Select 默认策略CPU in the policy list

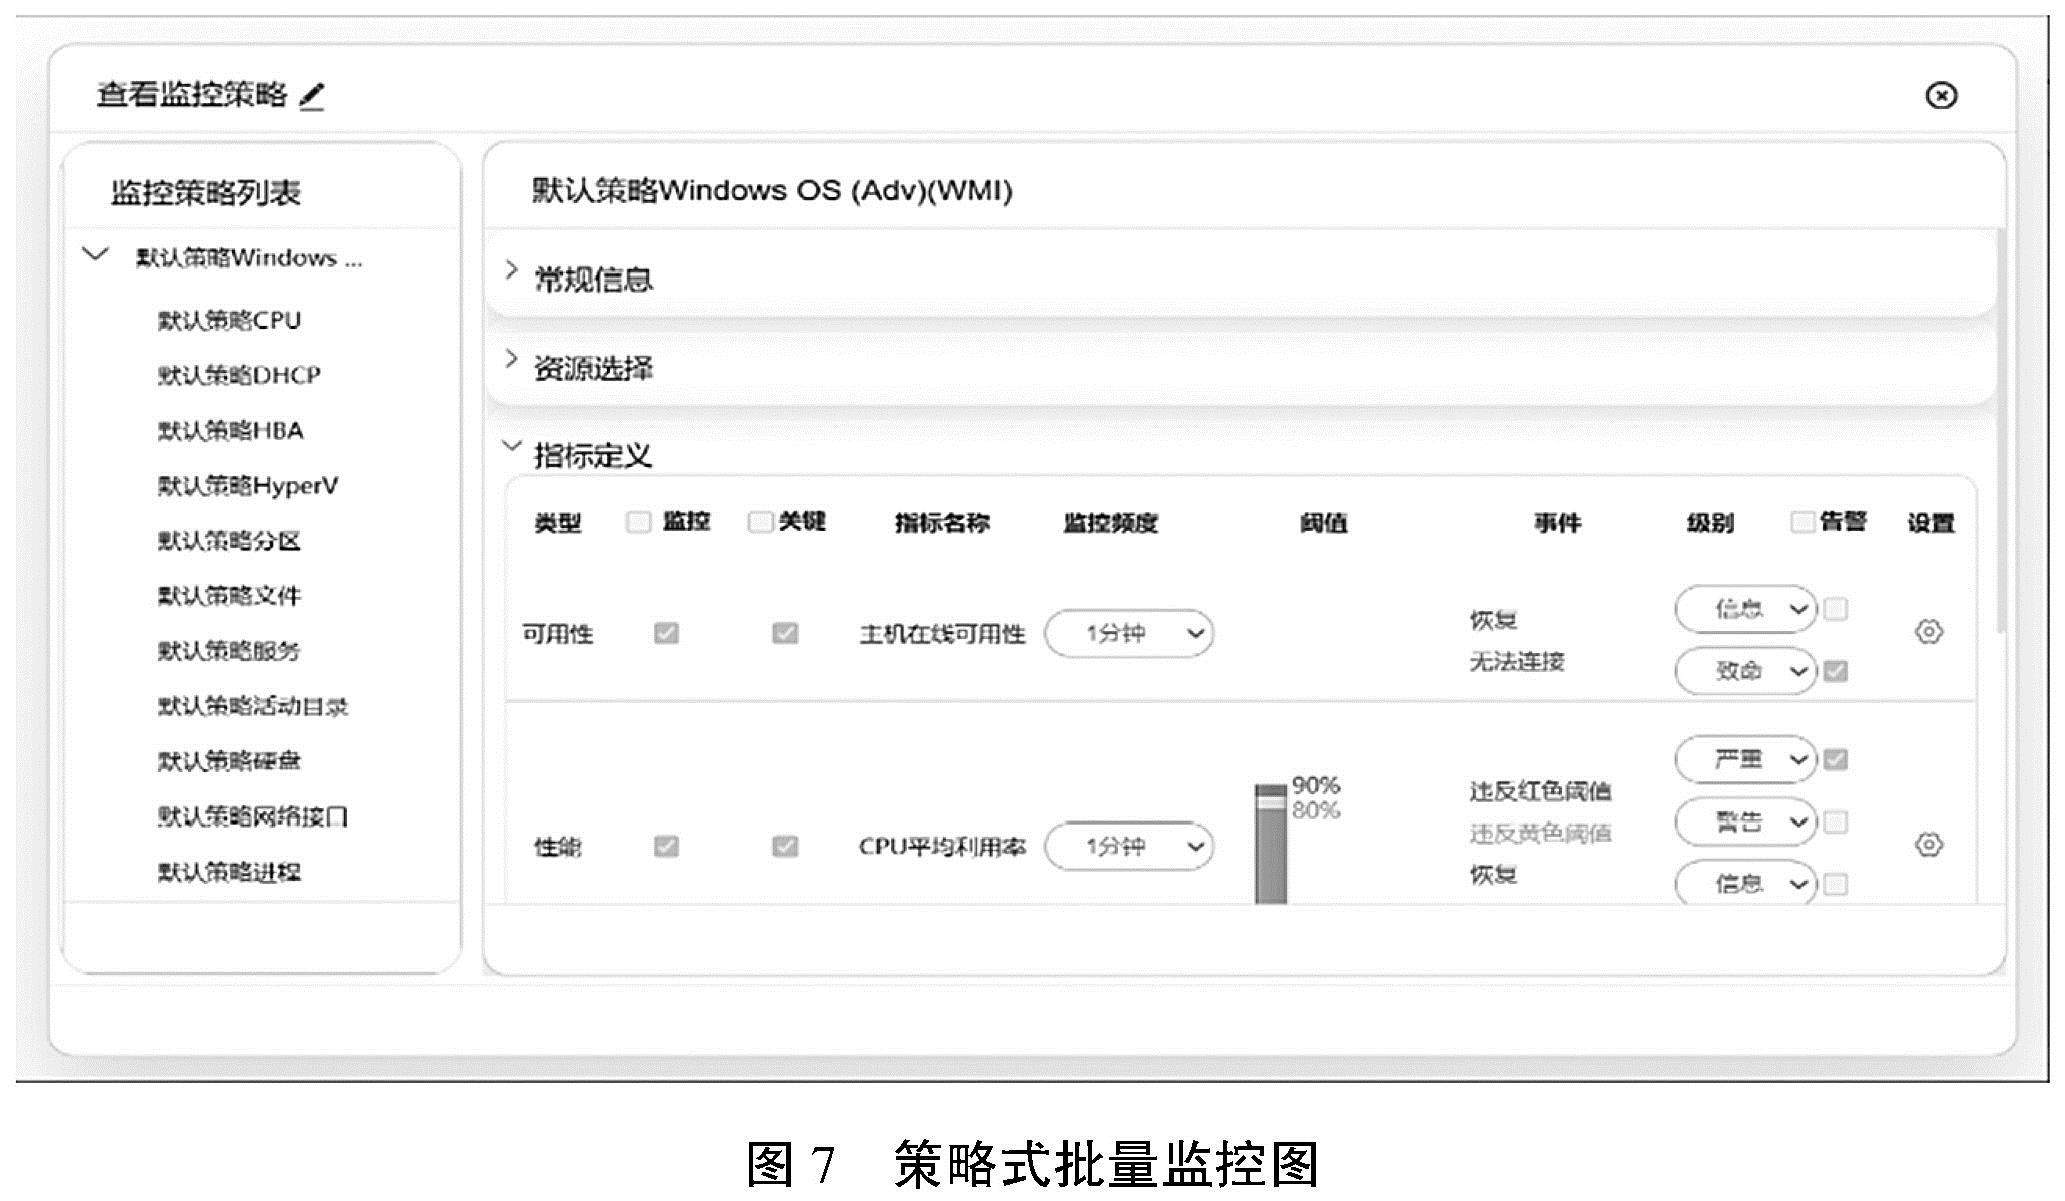pos(229,320)
